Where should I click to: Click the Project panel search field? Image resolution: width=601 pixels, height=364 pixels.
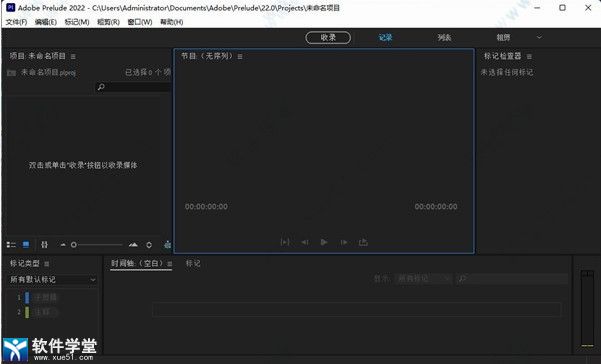(133, 87)
